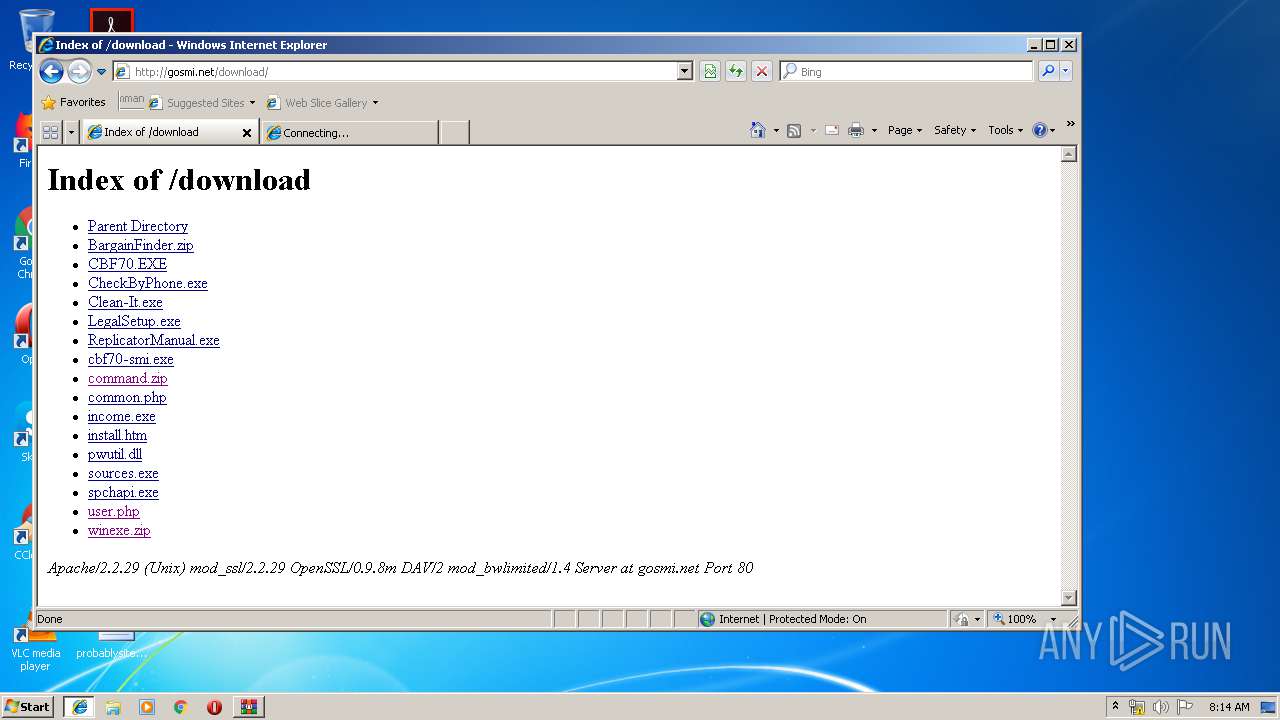
Task: Click the cbf70-smi.exe link
Action: 131,359
